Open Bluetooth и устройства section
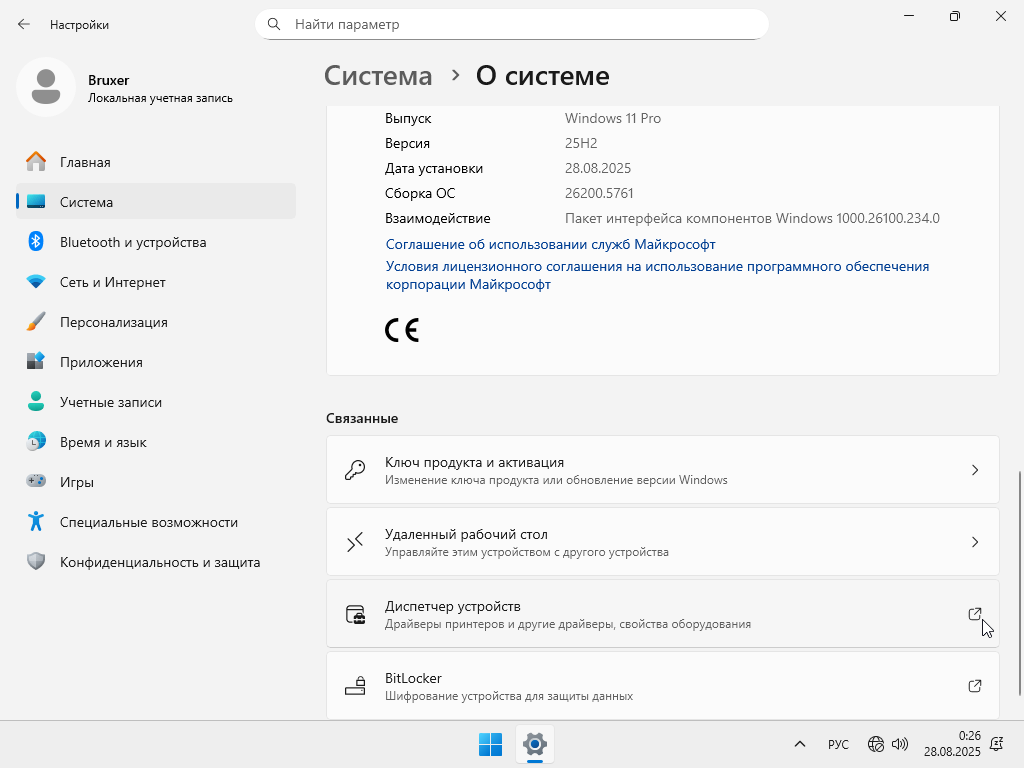Viewport: 1024px width, 768px height. pos(133,242)
